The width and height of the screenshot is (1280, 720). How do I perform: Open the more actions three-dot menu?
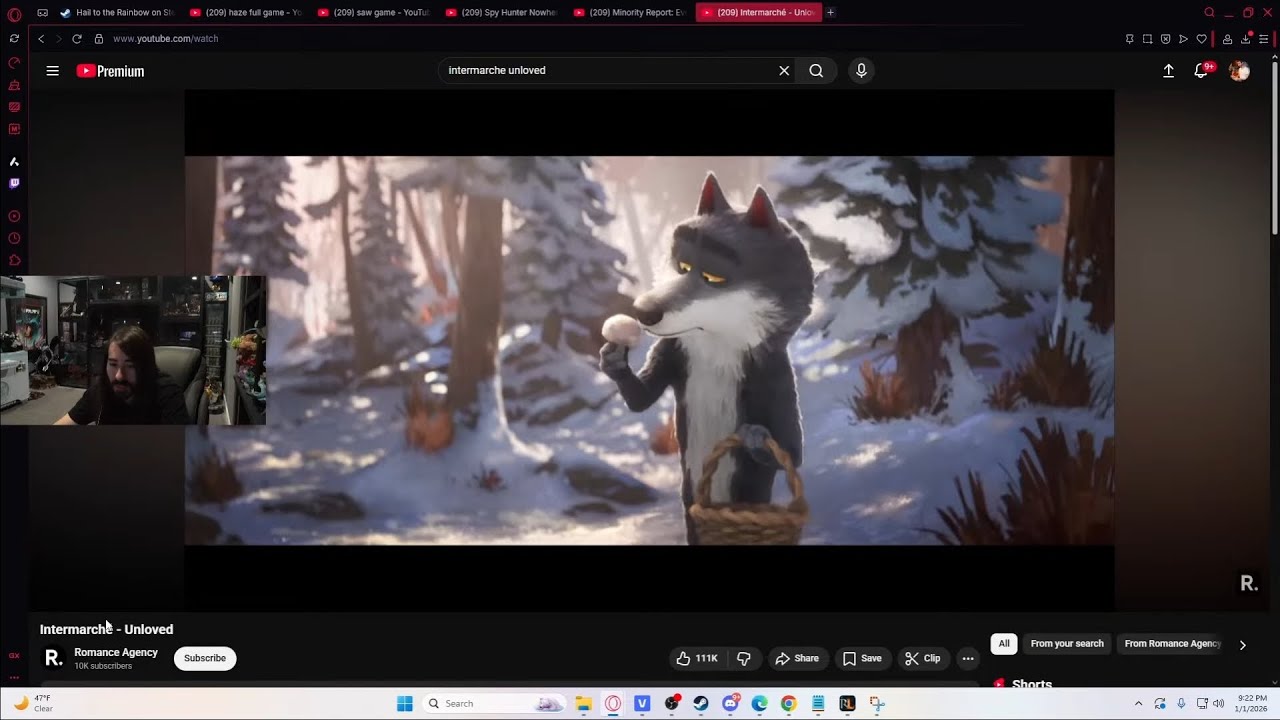pos(967,658)
